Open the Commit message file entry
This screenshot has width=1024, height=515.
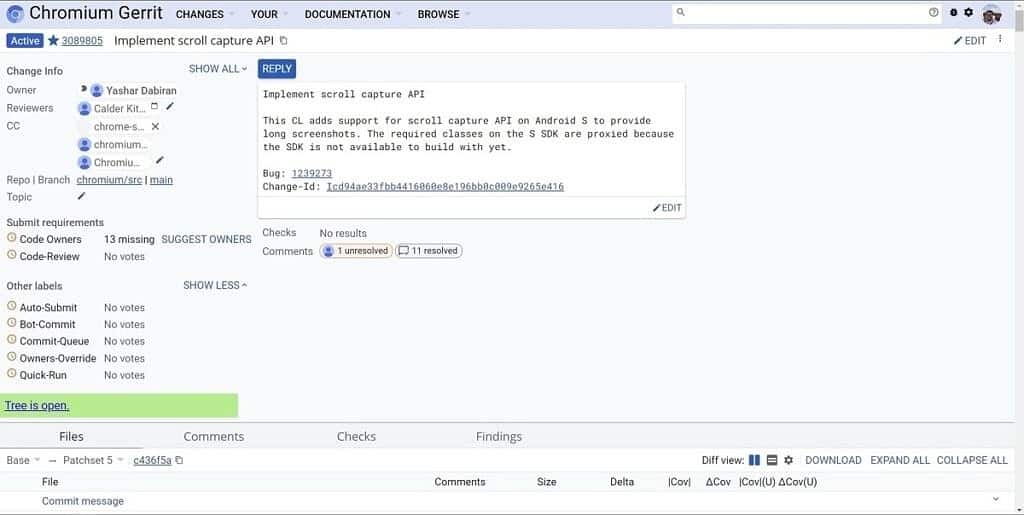pos(83,501)
